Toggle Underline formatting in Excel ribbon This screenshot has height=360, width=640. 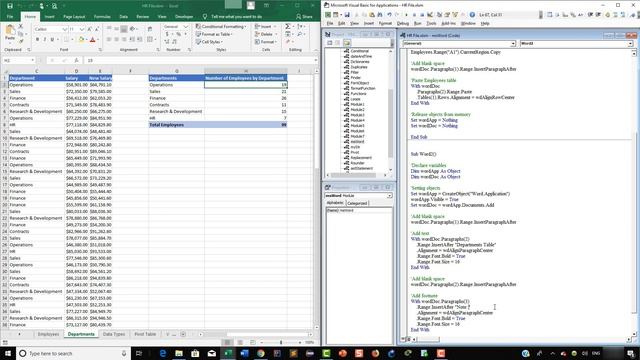52,40
